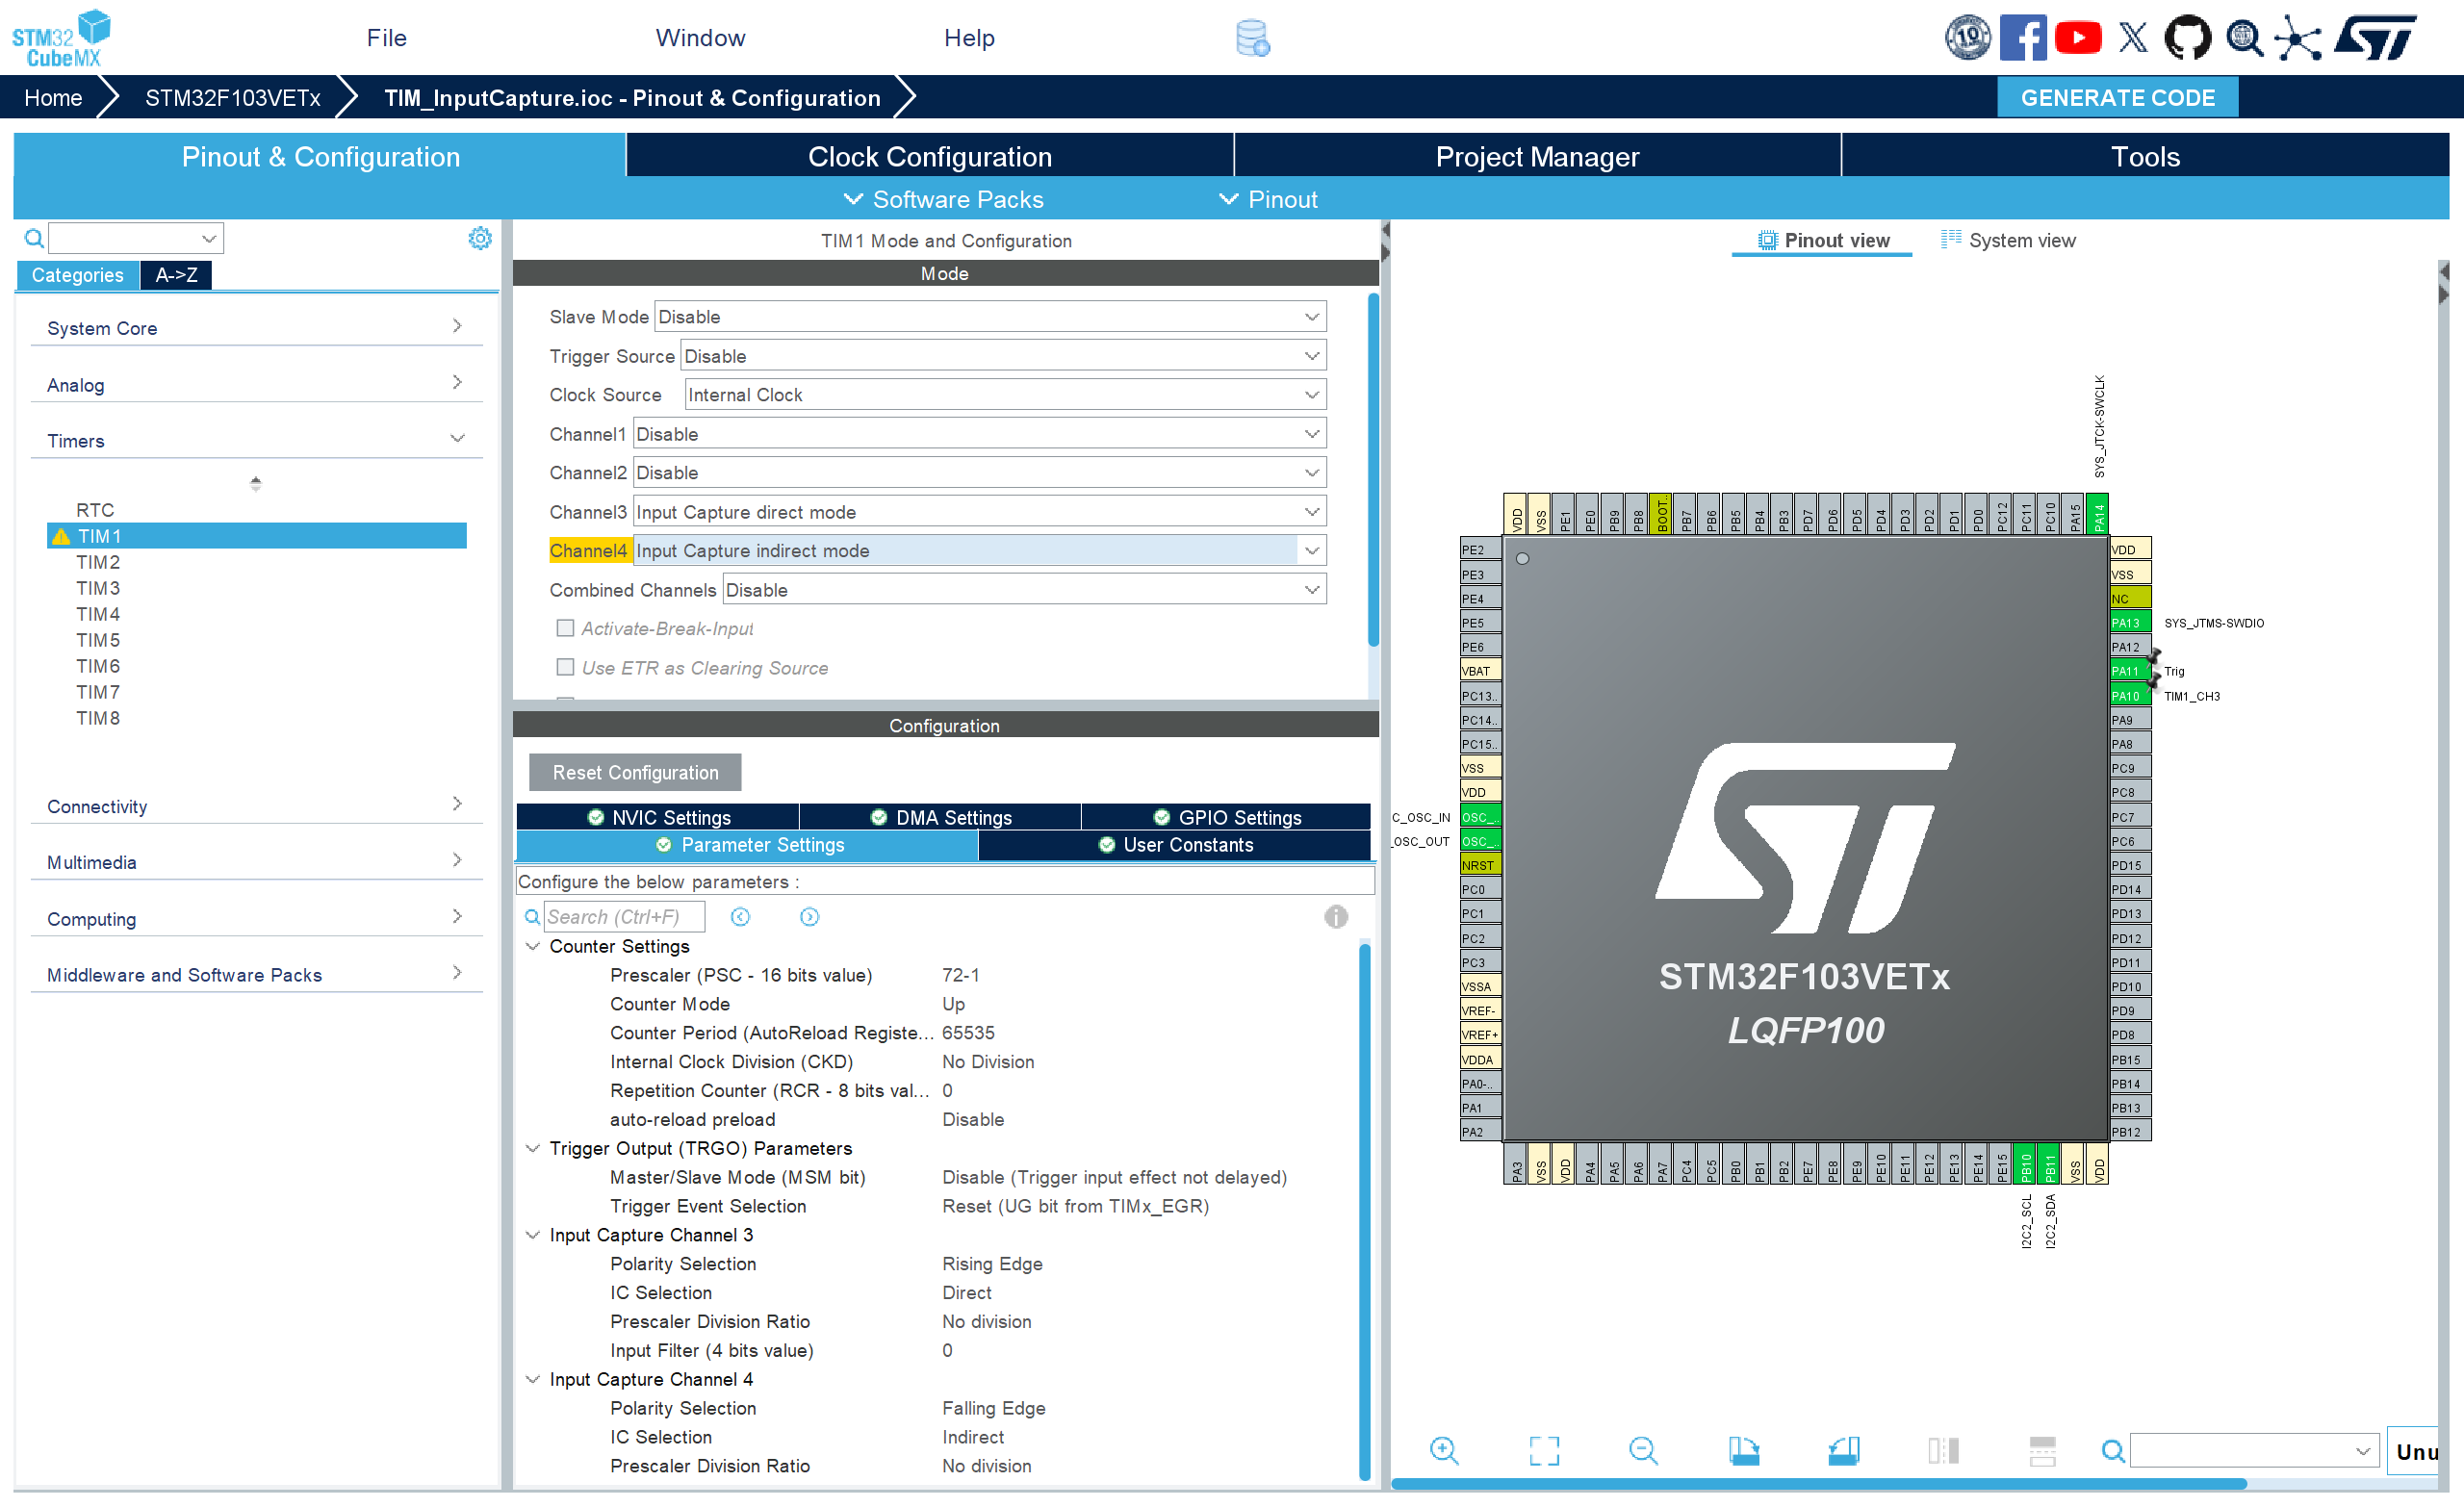Click the database update icon

point(1252,38)
